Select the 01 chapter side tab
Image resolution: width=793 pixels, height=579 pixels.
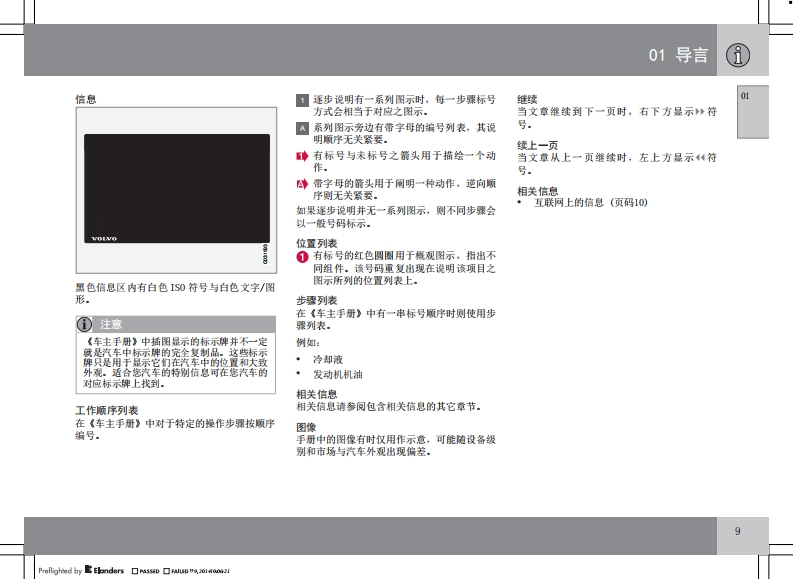pos(744,96)
